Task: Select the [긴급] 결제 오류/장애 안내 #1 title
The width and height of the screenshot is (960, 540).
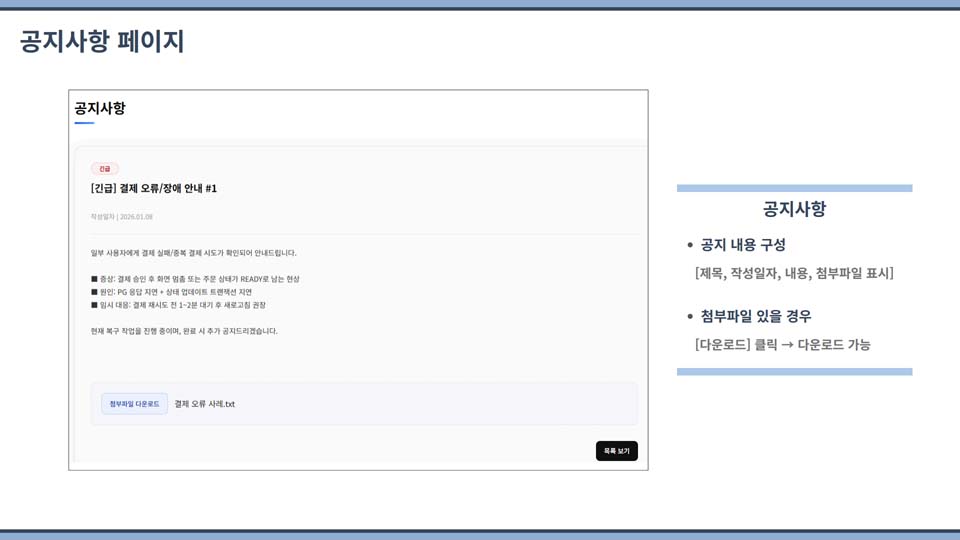Action: (154, 188)
